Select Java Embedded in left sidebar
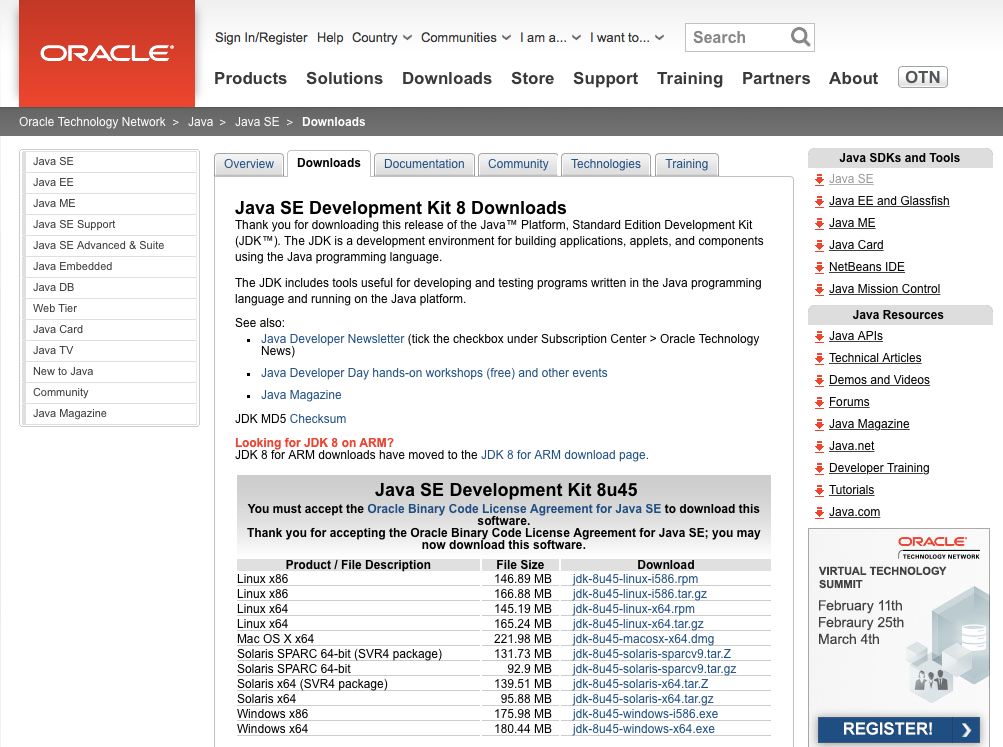 [109, 267]
